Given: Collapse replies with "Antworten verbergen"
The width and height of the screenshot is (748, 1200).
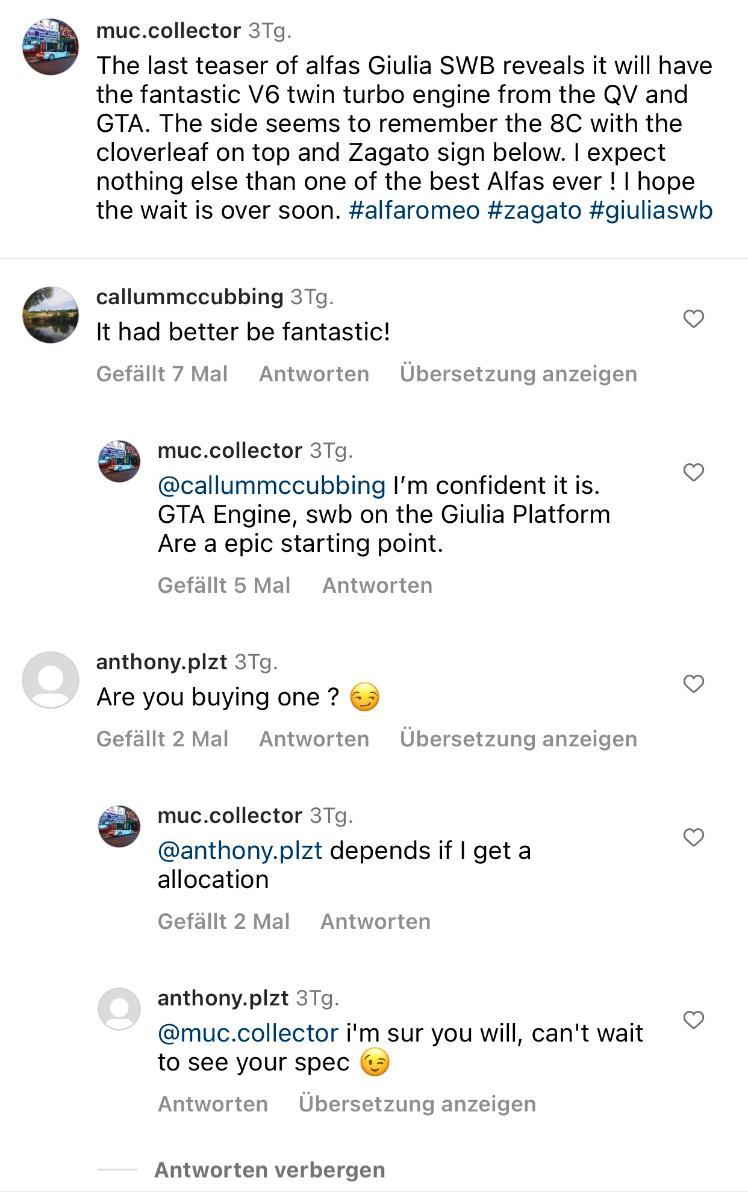Looking at the screenshot, I should click(269, 1170).
